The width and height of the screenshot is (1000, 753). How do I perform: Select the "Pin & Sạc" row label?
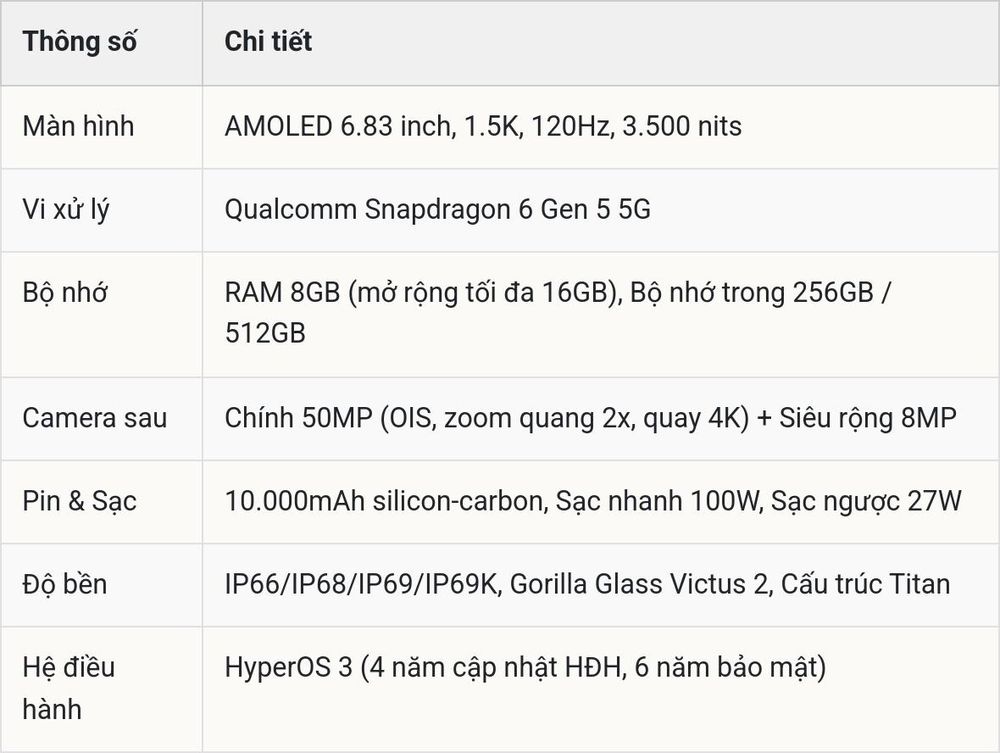[x=80, y=501]
